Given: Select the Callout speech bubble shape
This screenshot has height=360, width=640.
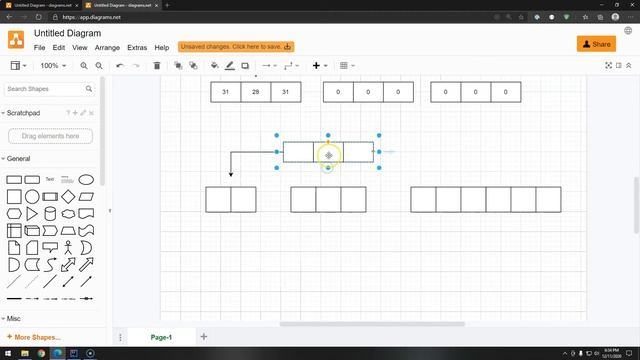Looking at the screenshot, I should point(50,247).
